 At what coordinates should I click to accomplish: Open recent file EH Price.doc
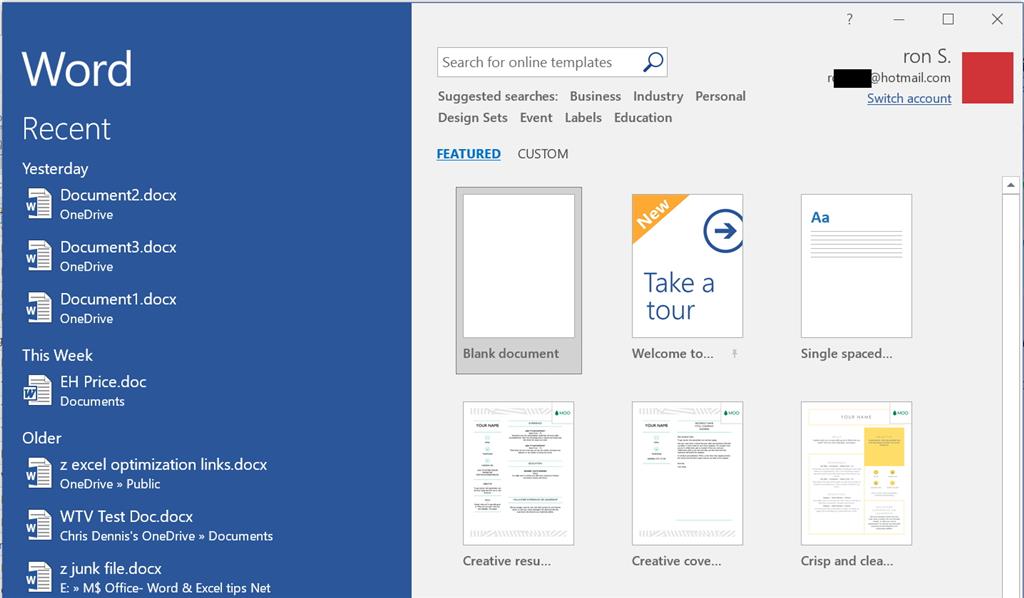[103, 382]
